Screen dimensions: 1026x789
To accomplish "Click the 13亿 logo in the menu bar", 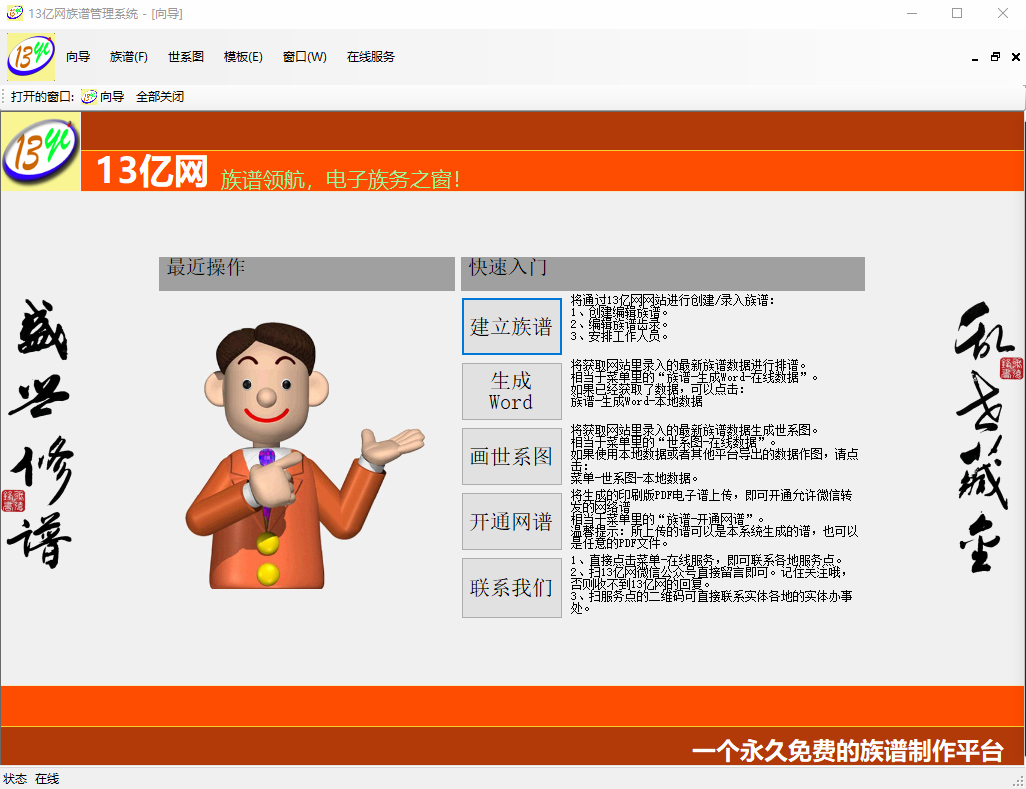I will tap(31, 56).
